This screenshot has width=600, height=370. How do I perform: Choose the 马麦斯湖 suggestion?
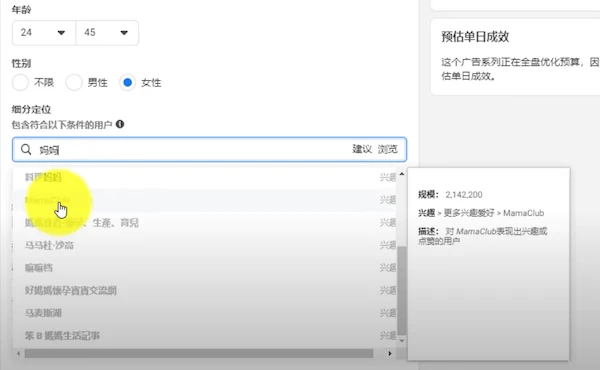[205, 313]
